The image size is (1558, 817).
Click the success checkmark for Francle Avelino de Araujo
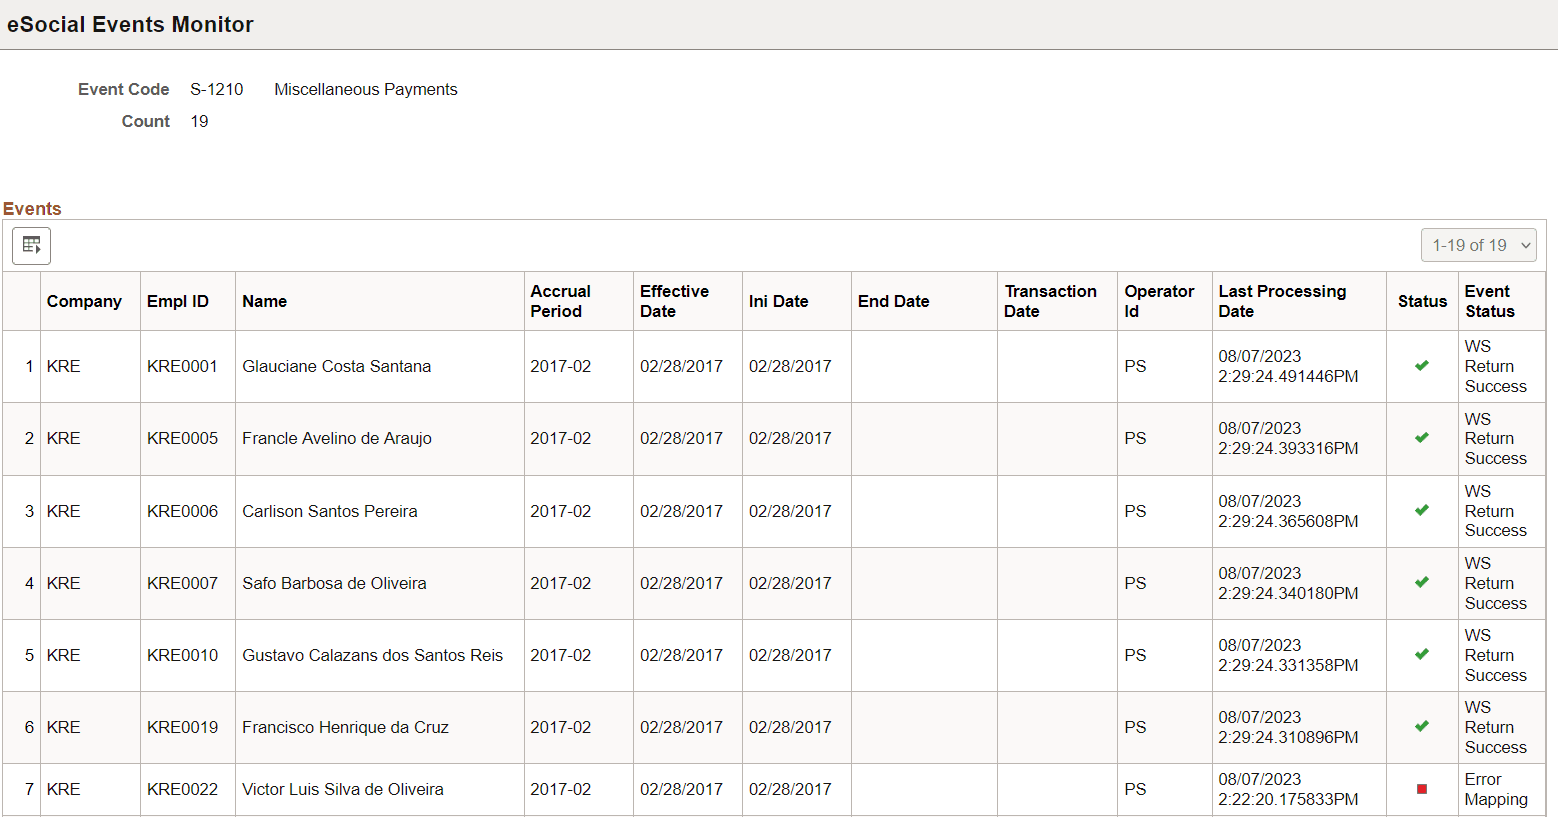tap(1421, 438)
